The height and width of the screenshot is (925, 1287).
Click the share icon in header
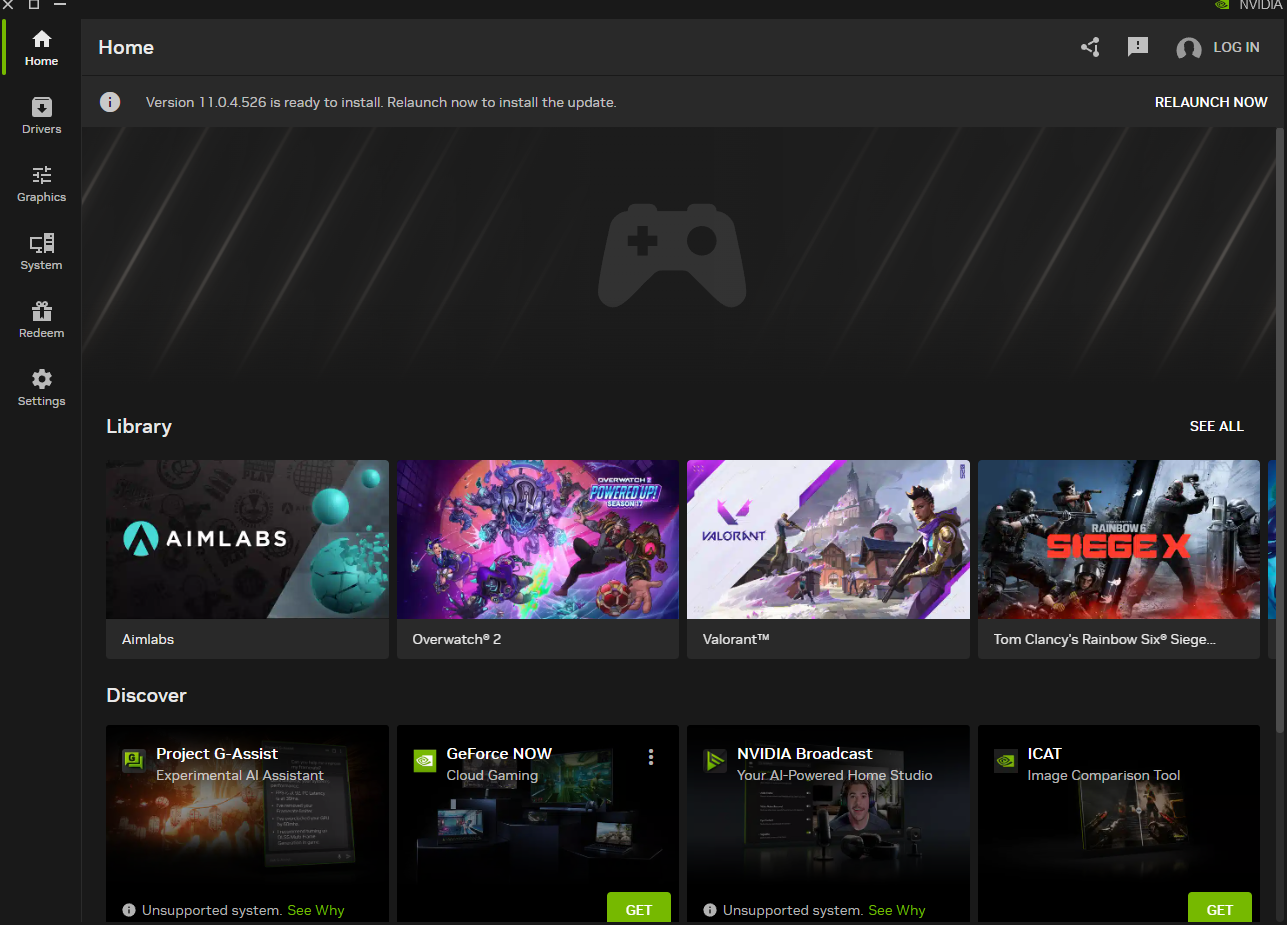1090,47
